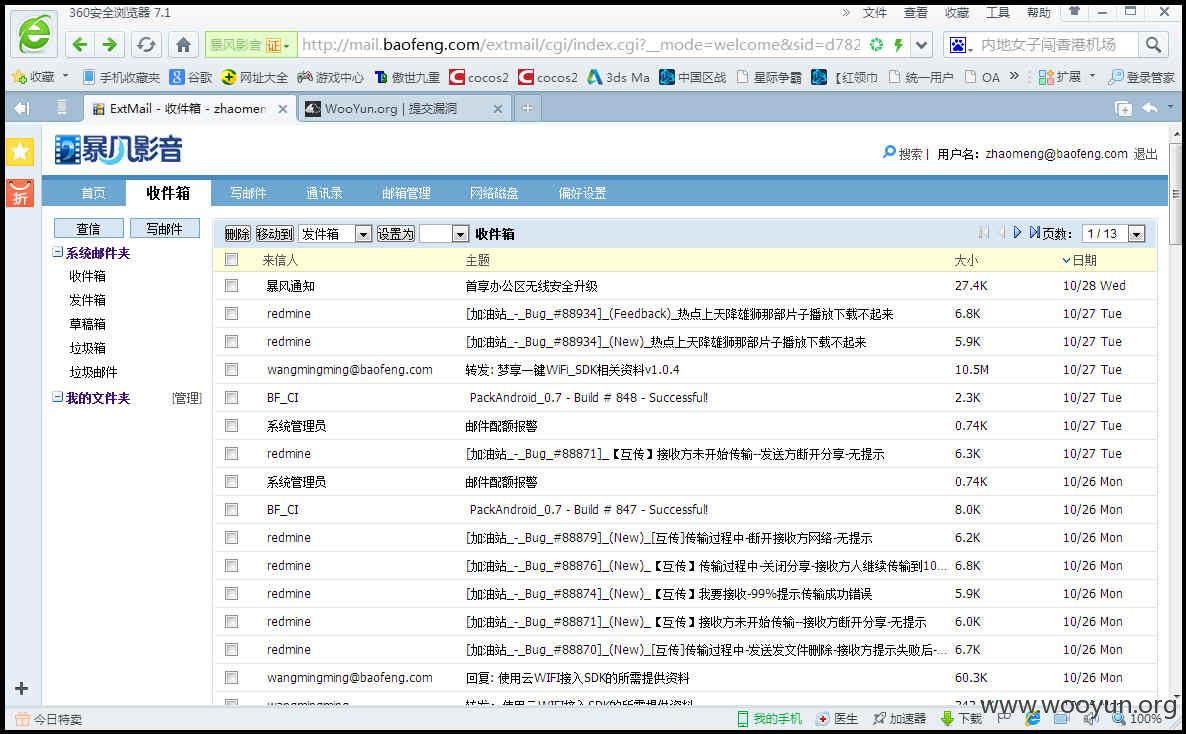
Task: Go to browser home page icon
Action: tap(183, 45)
